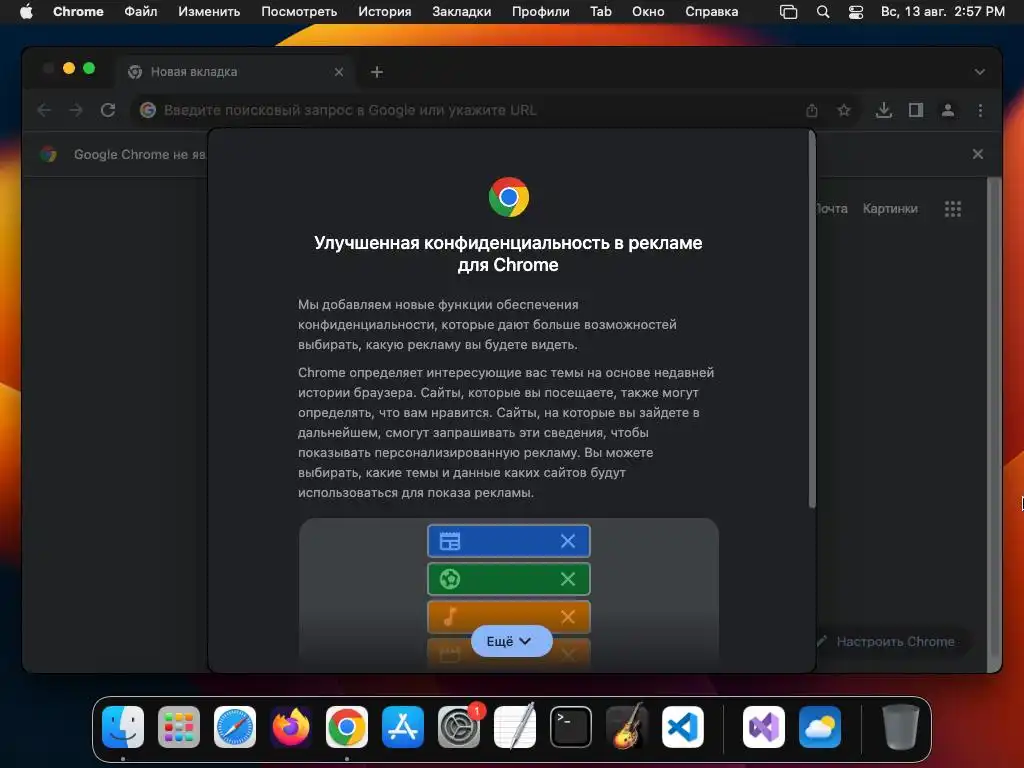Image resolution: width=1024 pixels, height=768 pixels.
Task: Reload the page
Action: 108,110
